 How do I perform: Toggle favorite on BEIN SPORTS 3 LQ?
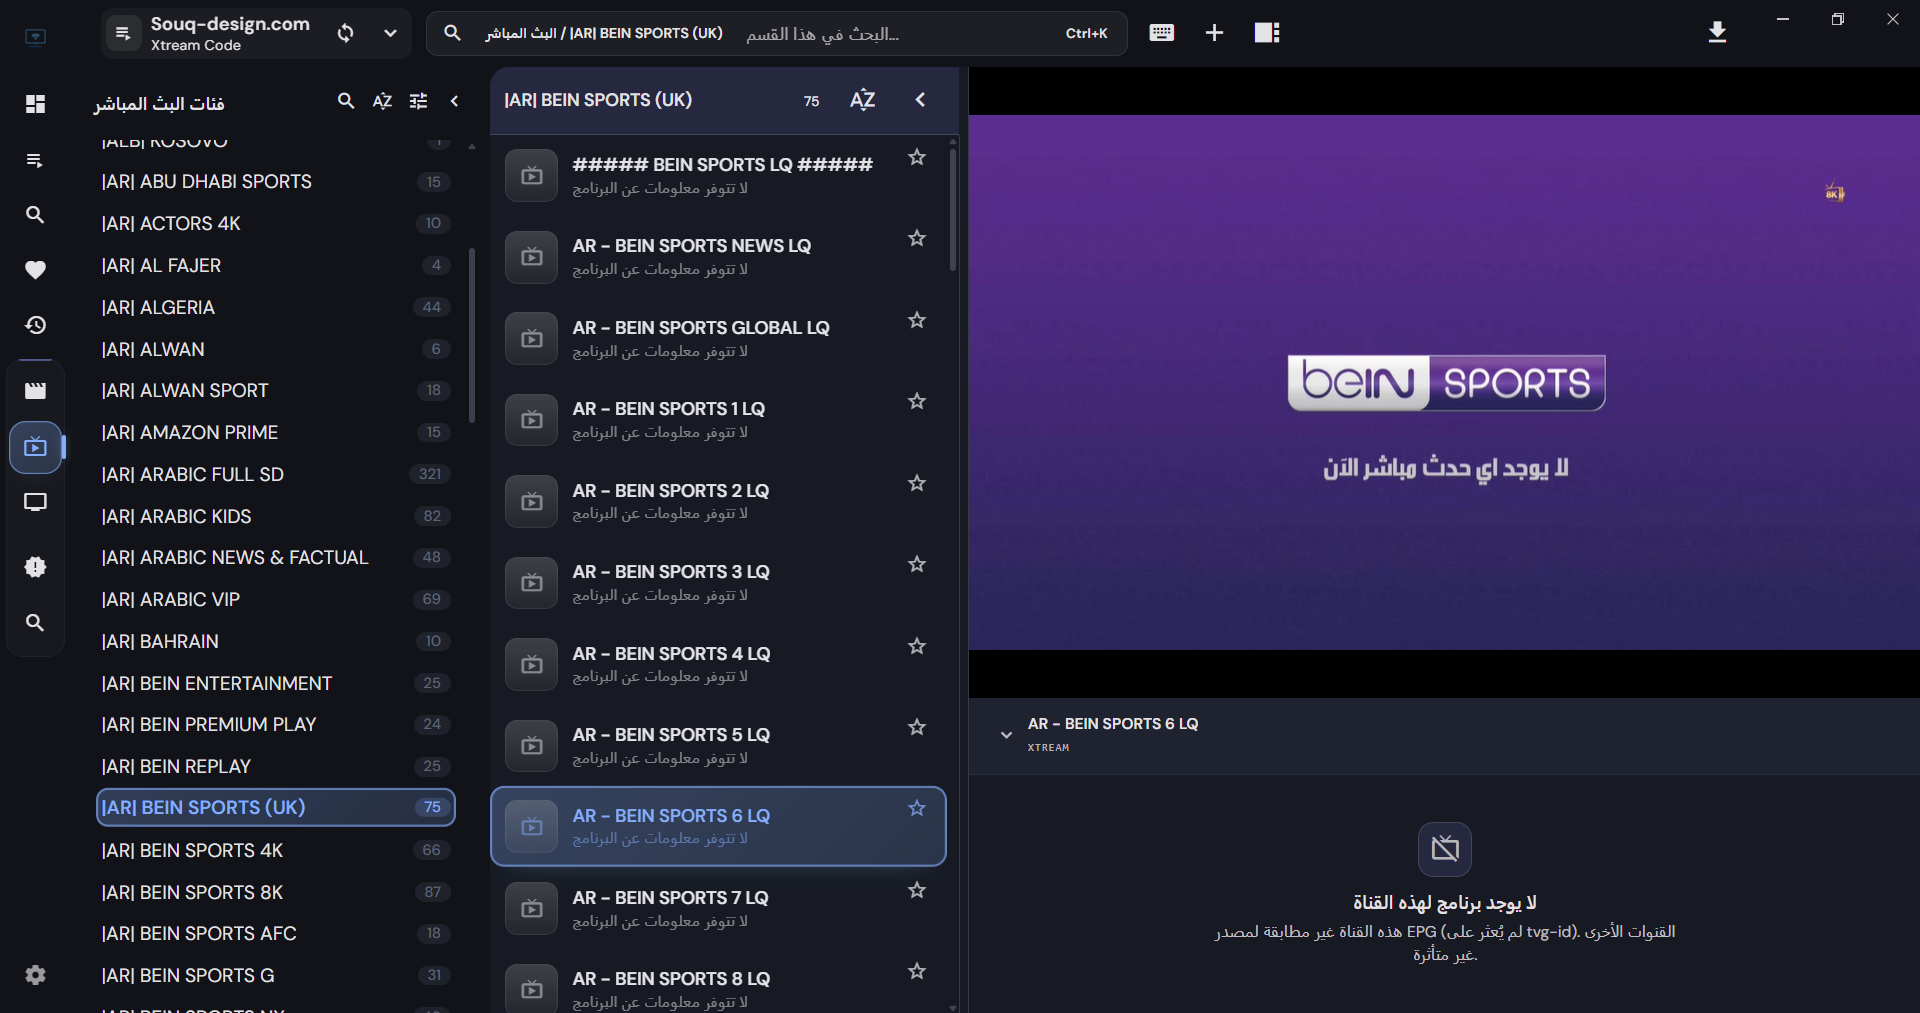point(917,564)
